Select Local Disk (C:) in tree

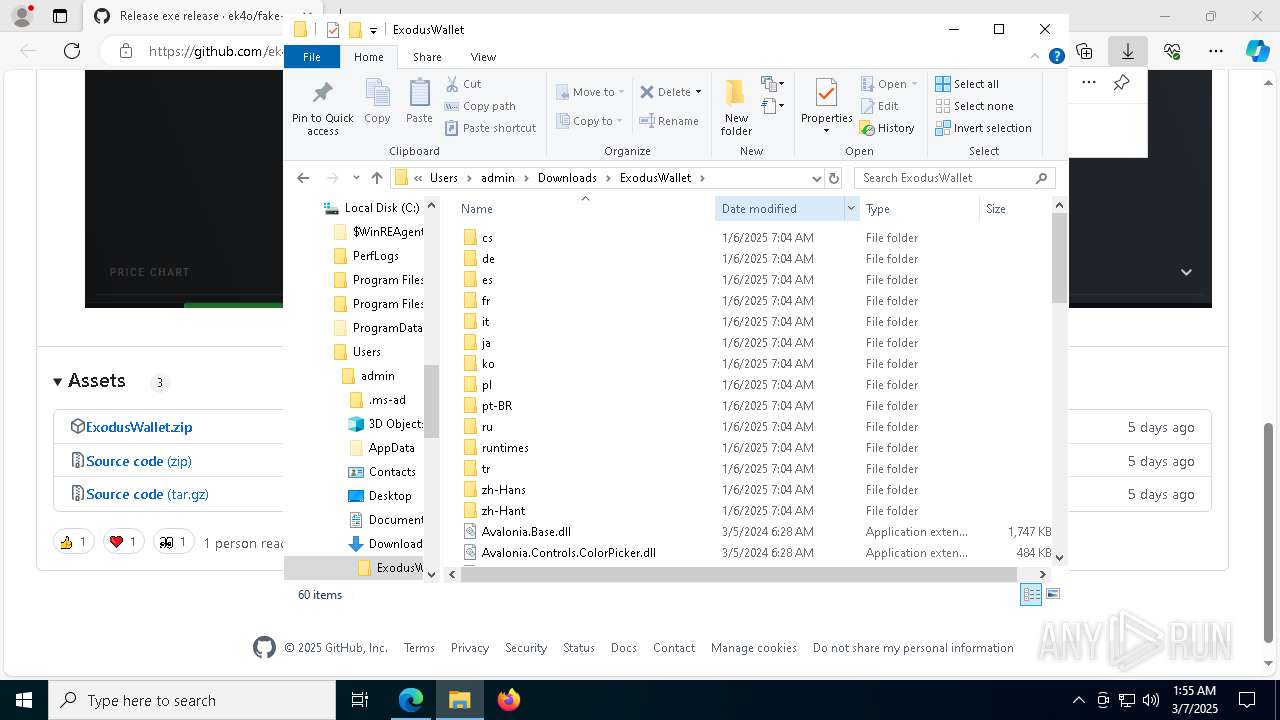pyautogui.click(x=381, y=208)
